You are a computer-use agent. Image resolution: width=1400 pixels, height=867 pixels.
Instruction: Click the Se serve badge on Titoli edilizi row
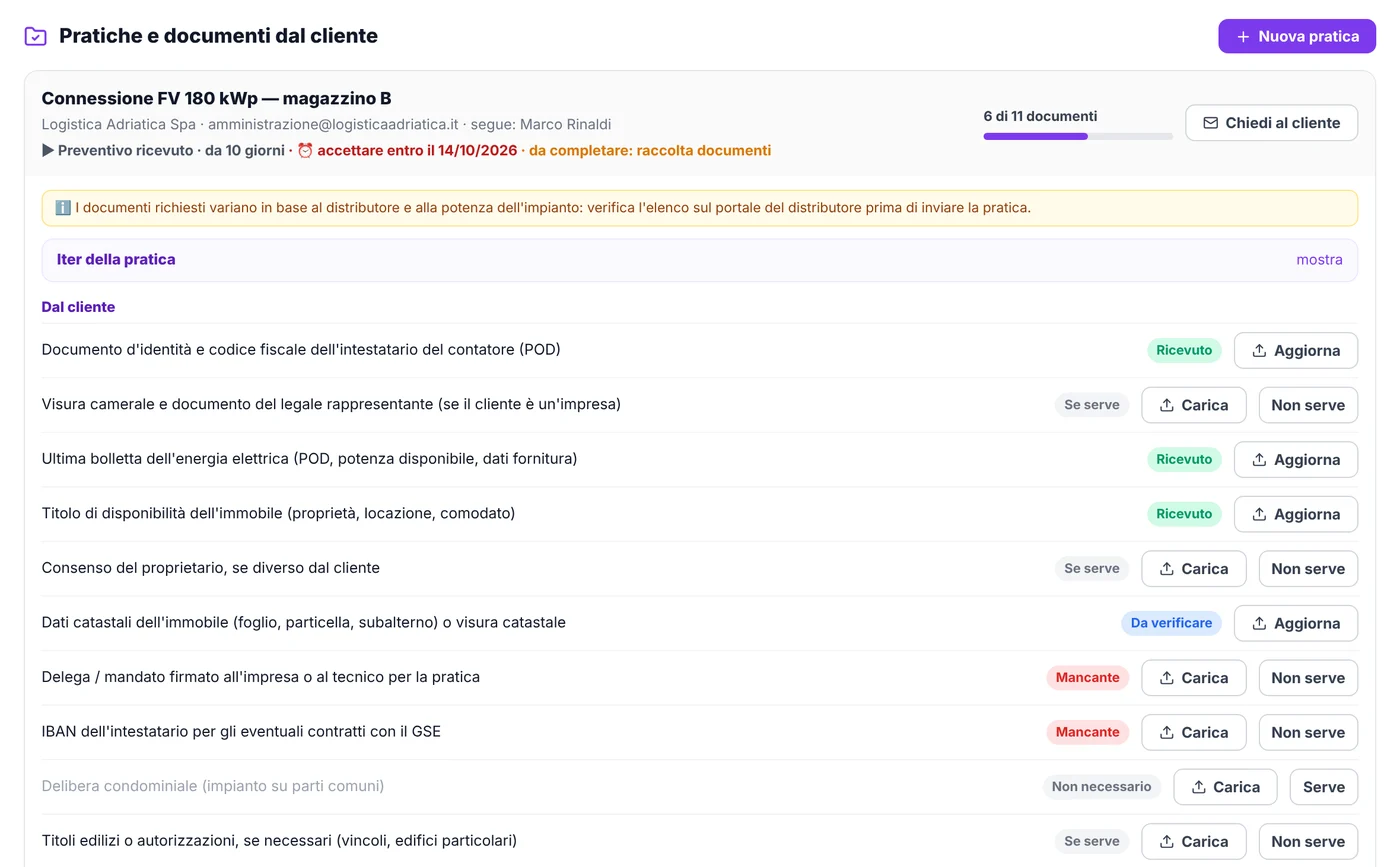(x=1092, y=841)
